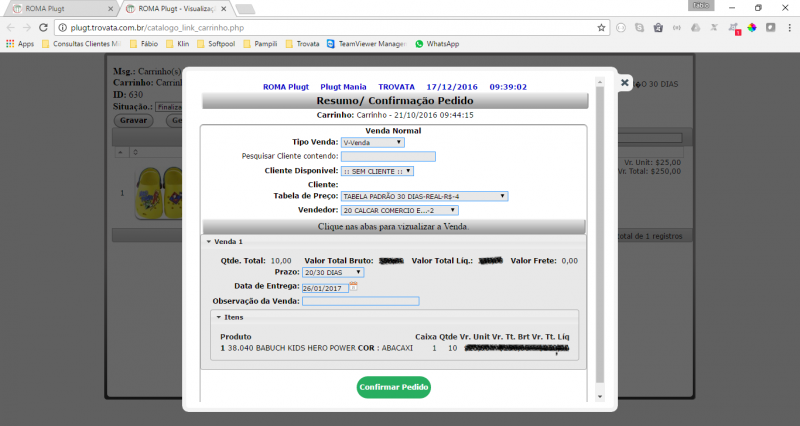The image size is (800, 426).
Task: Click the yellow shoe product thumbnail
Action: [x=158, y=193]
